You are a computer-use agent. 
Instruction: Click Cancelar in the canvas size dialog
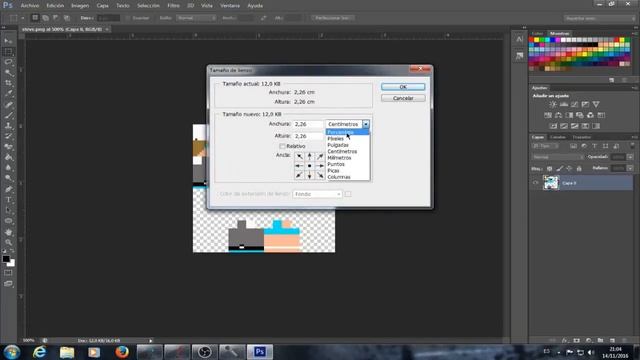click(403, 98)
